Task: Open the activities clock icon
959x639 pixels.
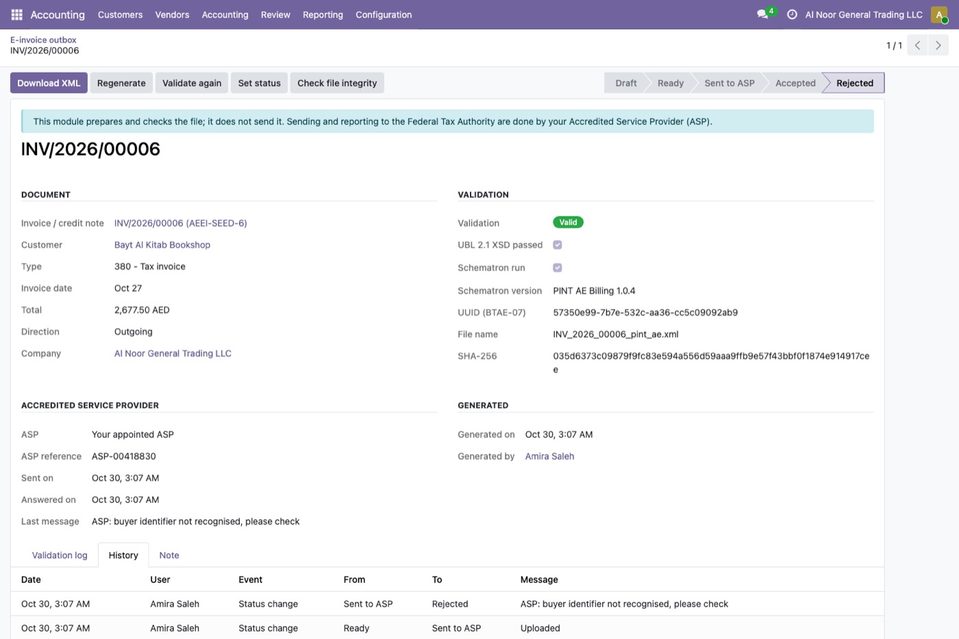Action: coord(791,14)
